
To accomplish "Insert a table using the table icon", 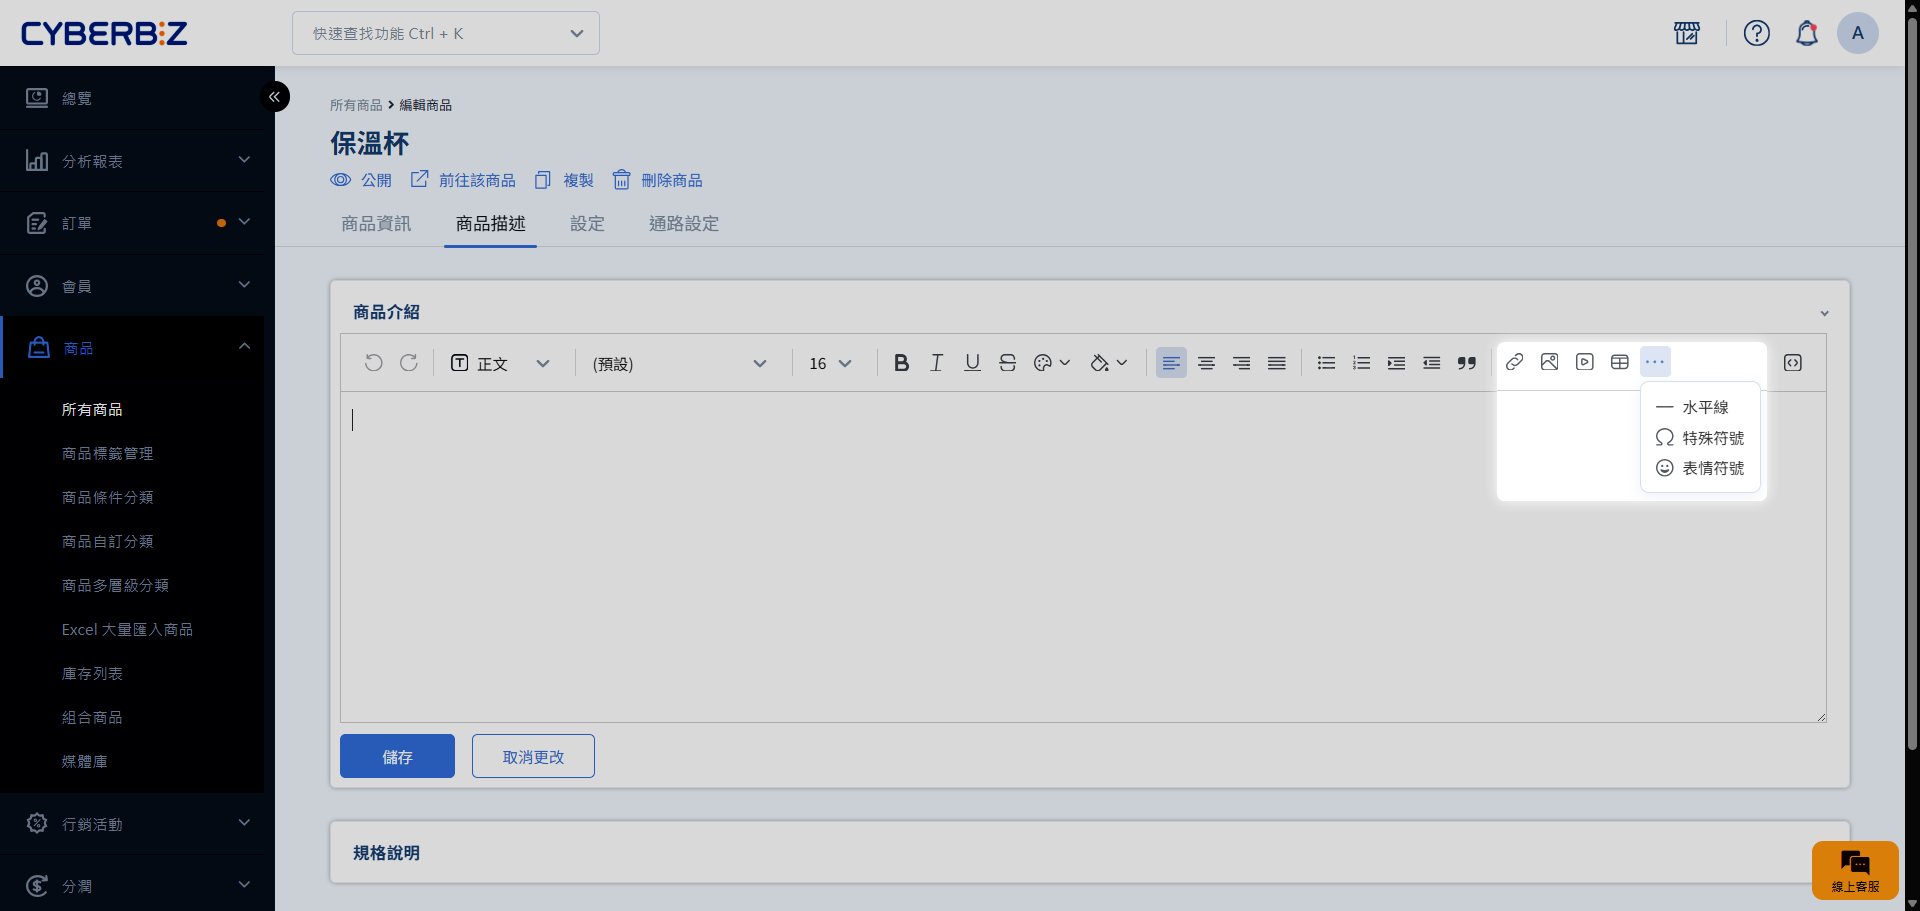I will click(1619, 362).
